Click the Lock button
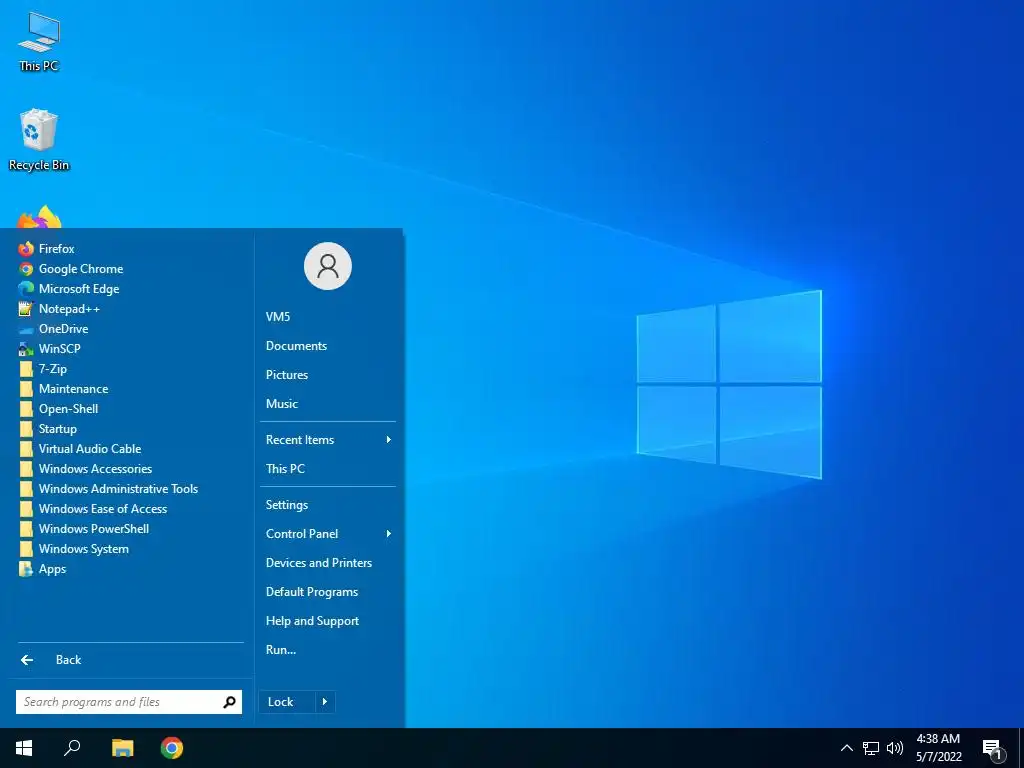 pos(287,702)
